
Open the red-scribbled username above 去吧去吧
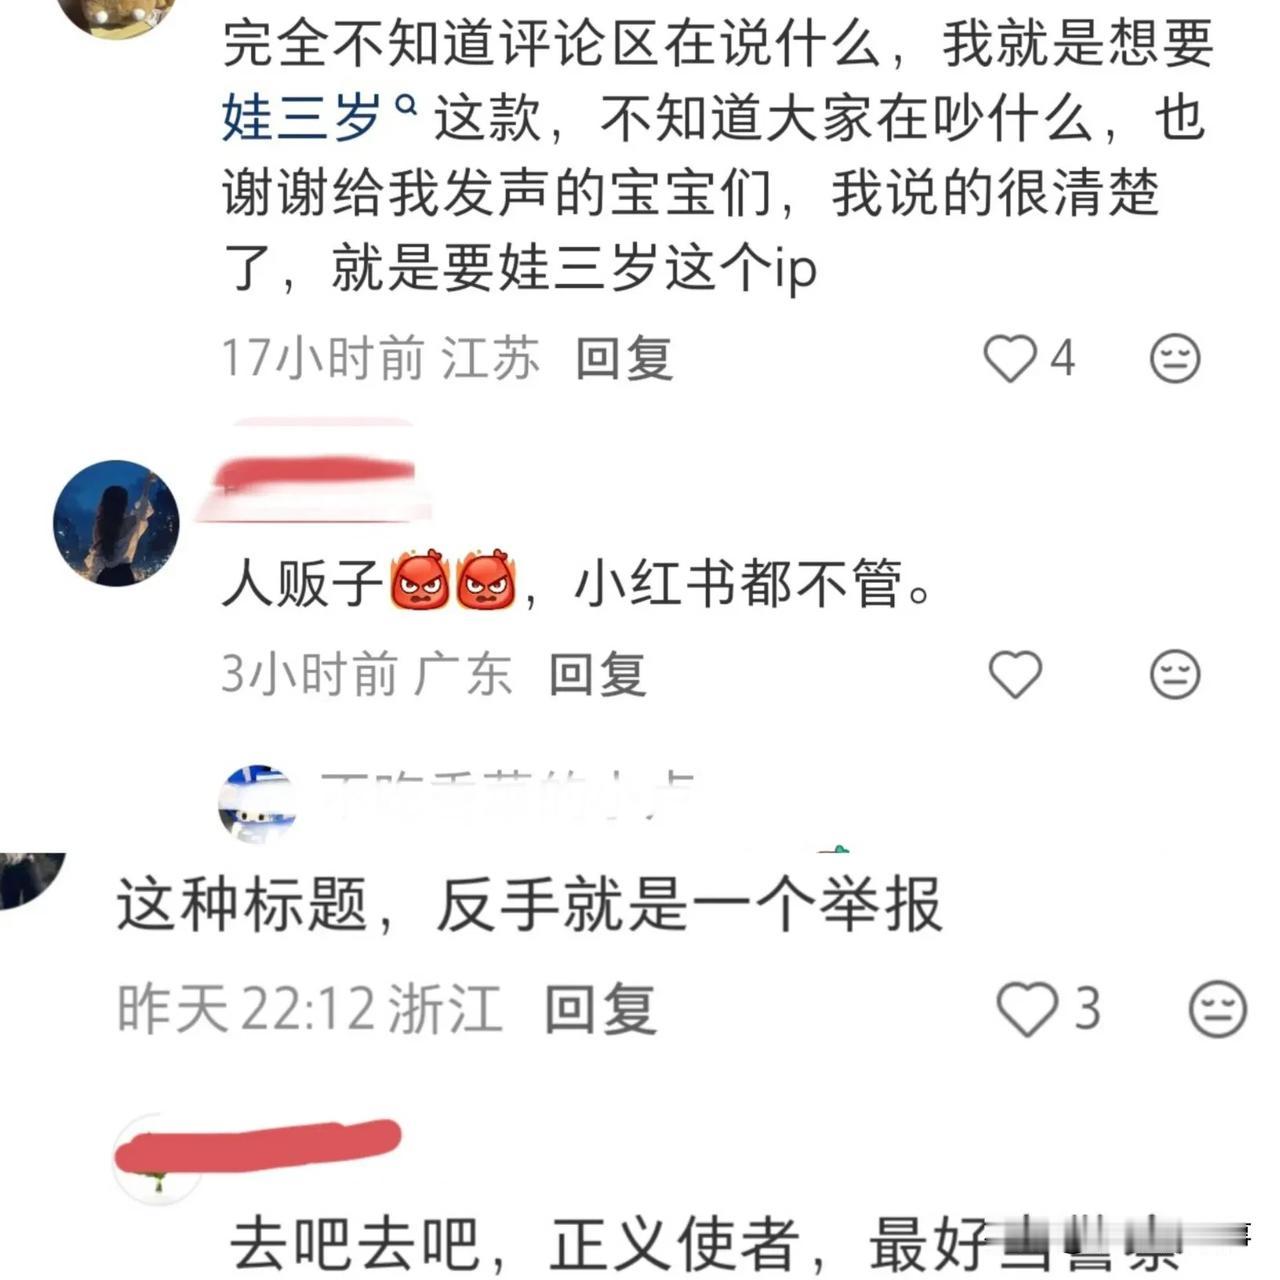click(x=259, y=1148)
